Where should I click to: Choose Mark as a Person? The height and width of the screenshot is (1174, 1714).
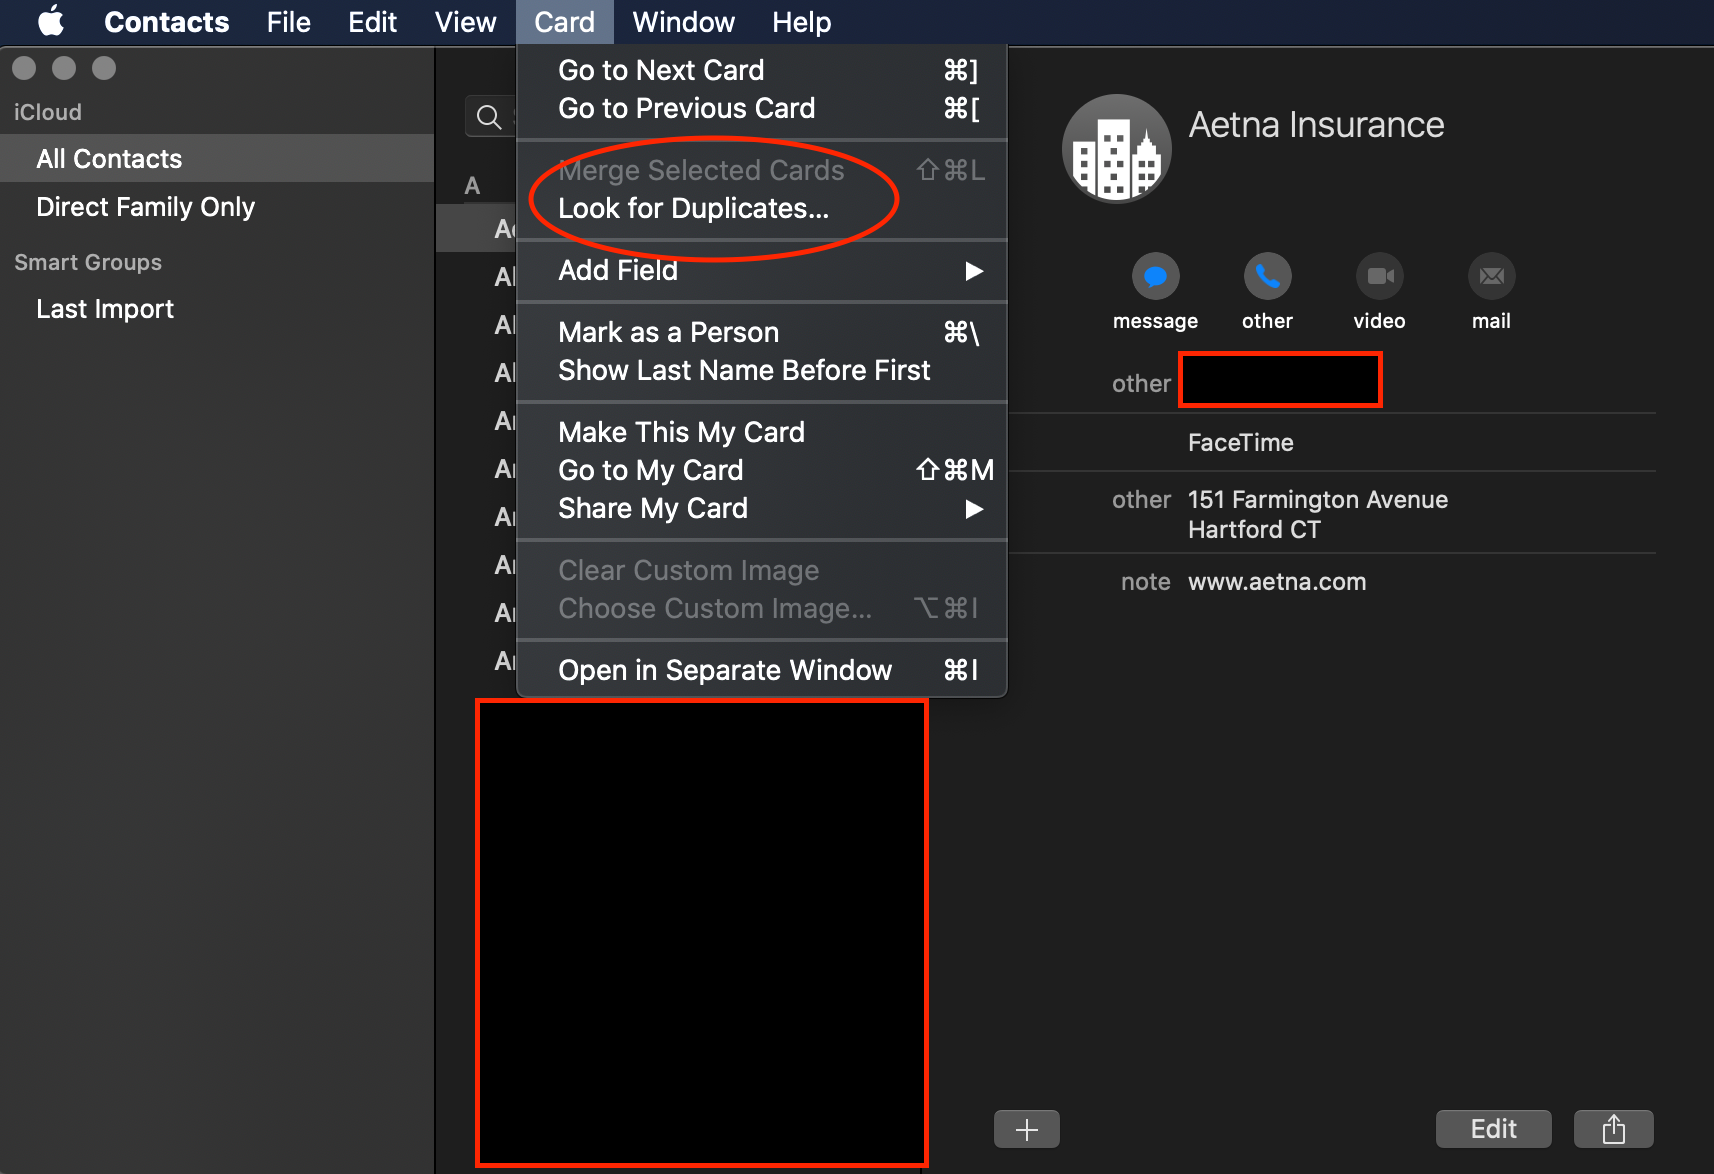tap(762, 332)
